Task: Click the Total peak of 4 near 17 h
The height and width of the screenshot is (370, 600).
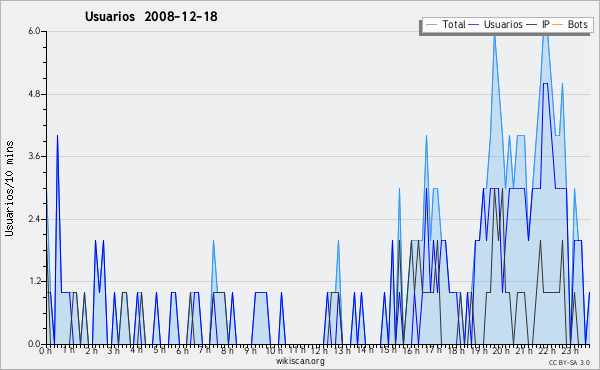Action: tap(426, 135)
